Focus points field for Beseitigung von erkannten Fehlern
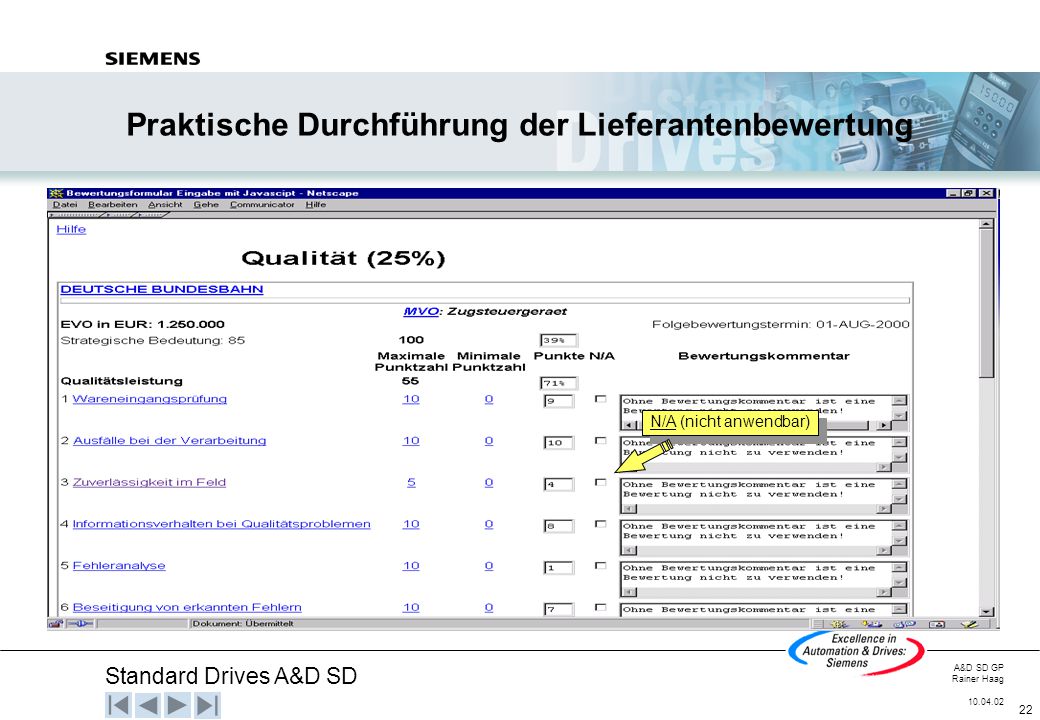 pos(558,609)
